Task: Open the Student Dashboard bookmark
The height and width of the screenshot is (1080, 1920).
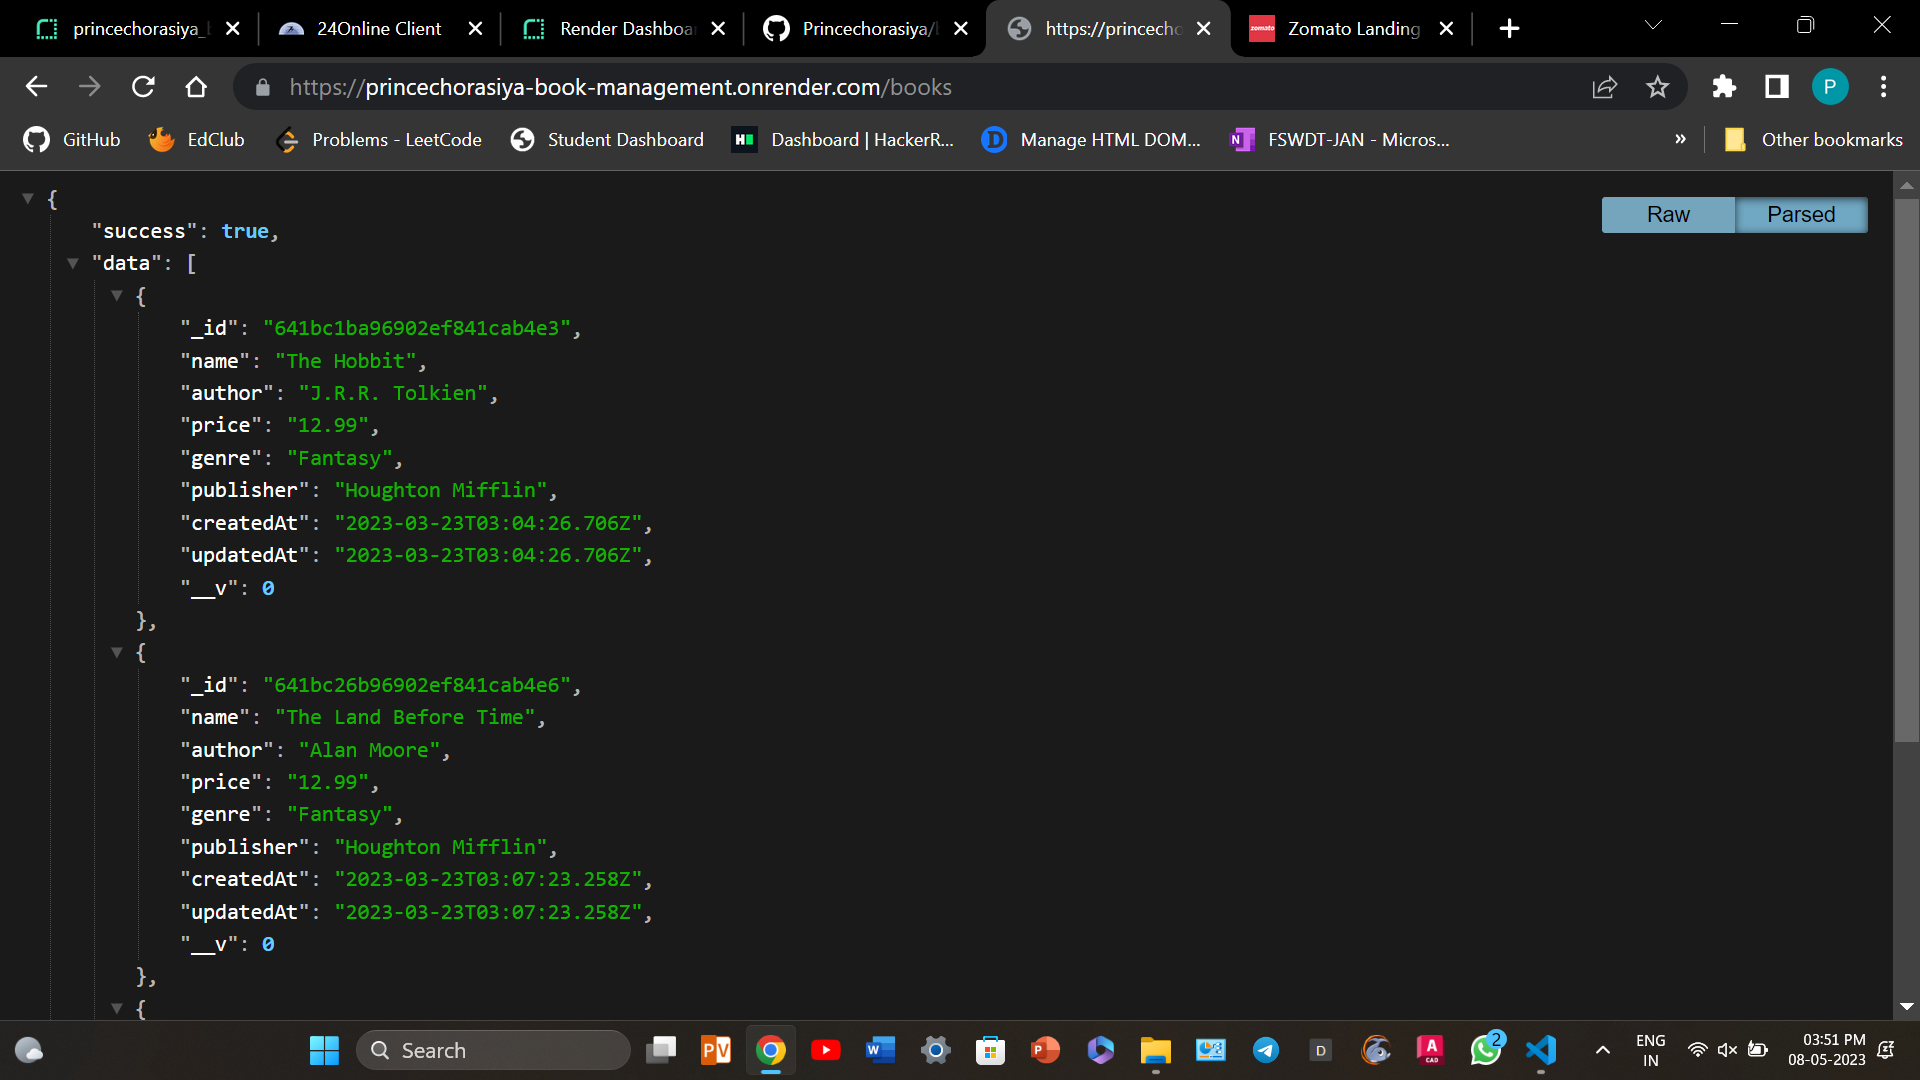Action: tap(624, 140)
